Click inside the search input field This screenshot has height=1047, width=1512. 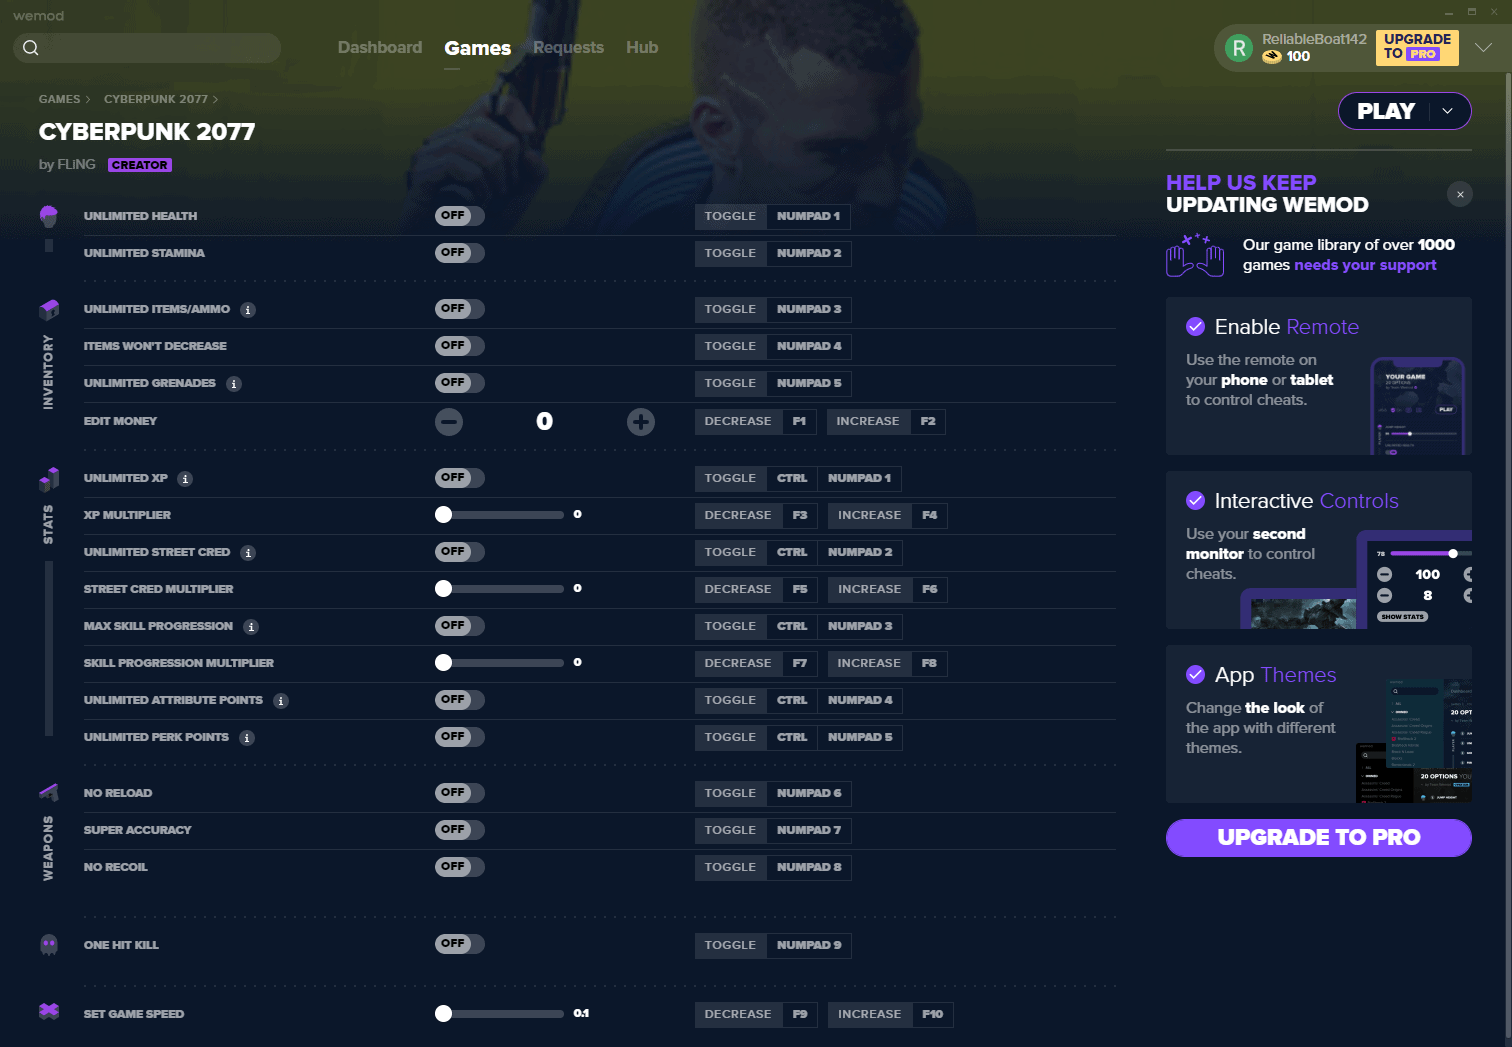coord(147,48)
